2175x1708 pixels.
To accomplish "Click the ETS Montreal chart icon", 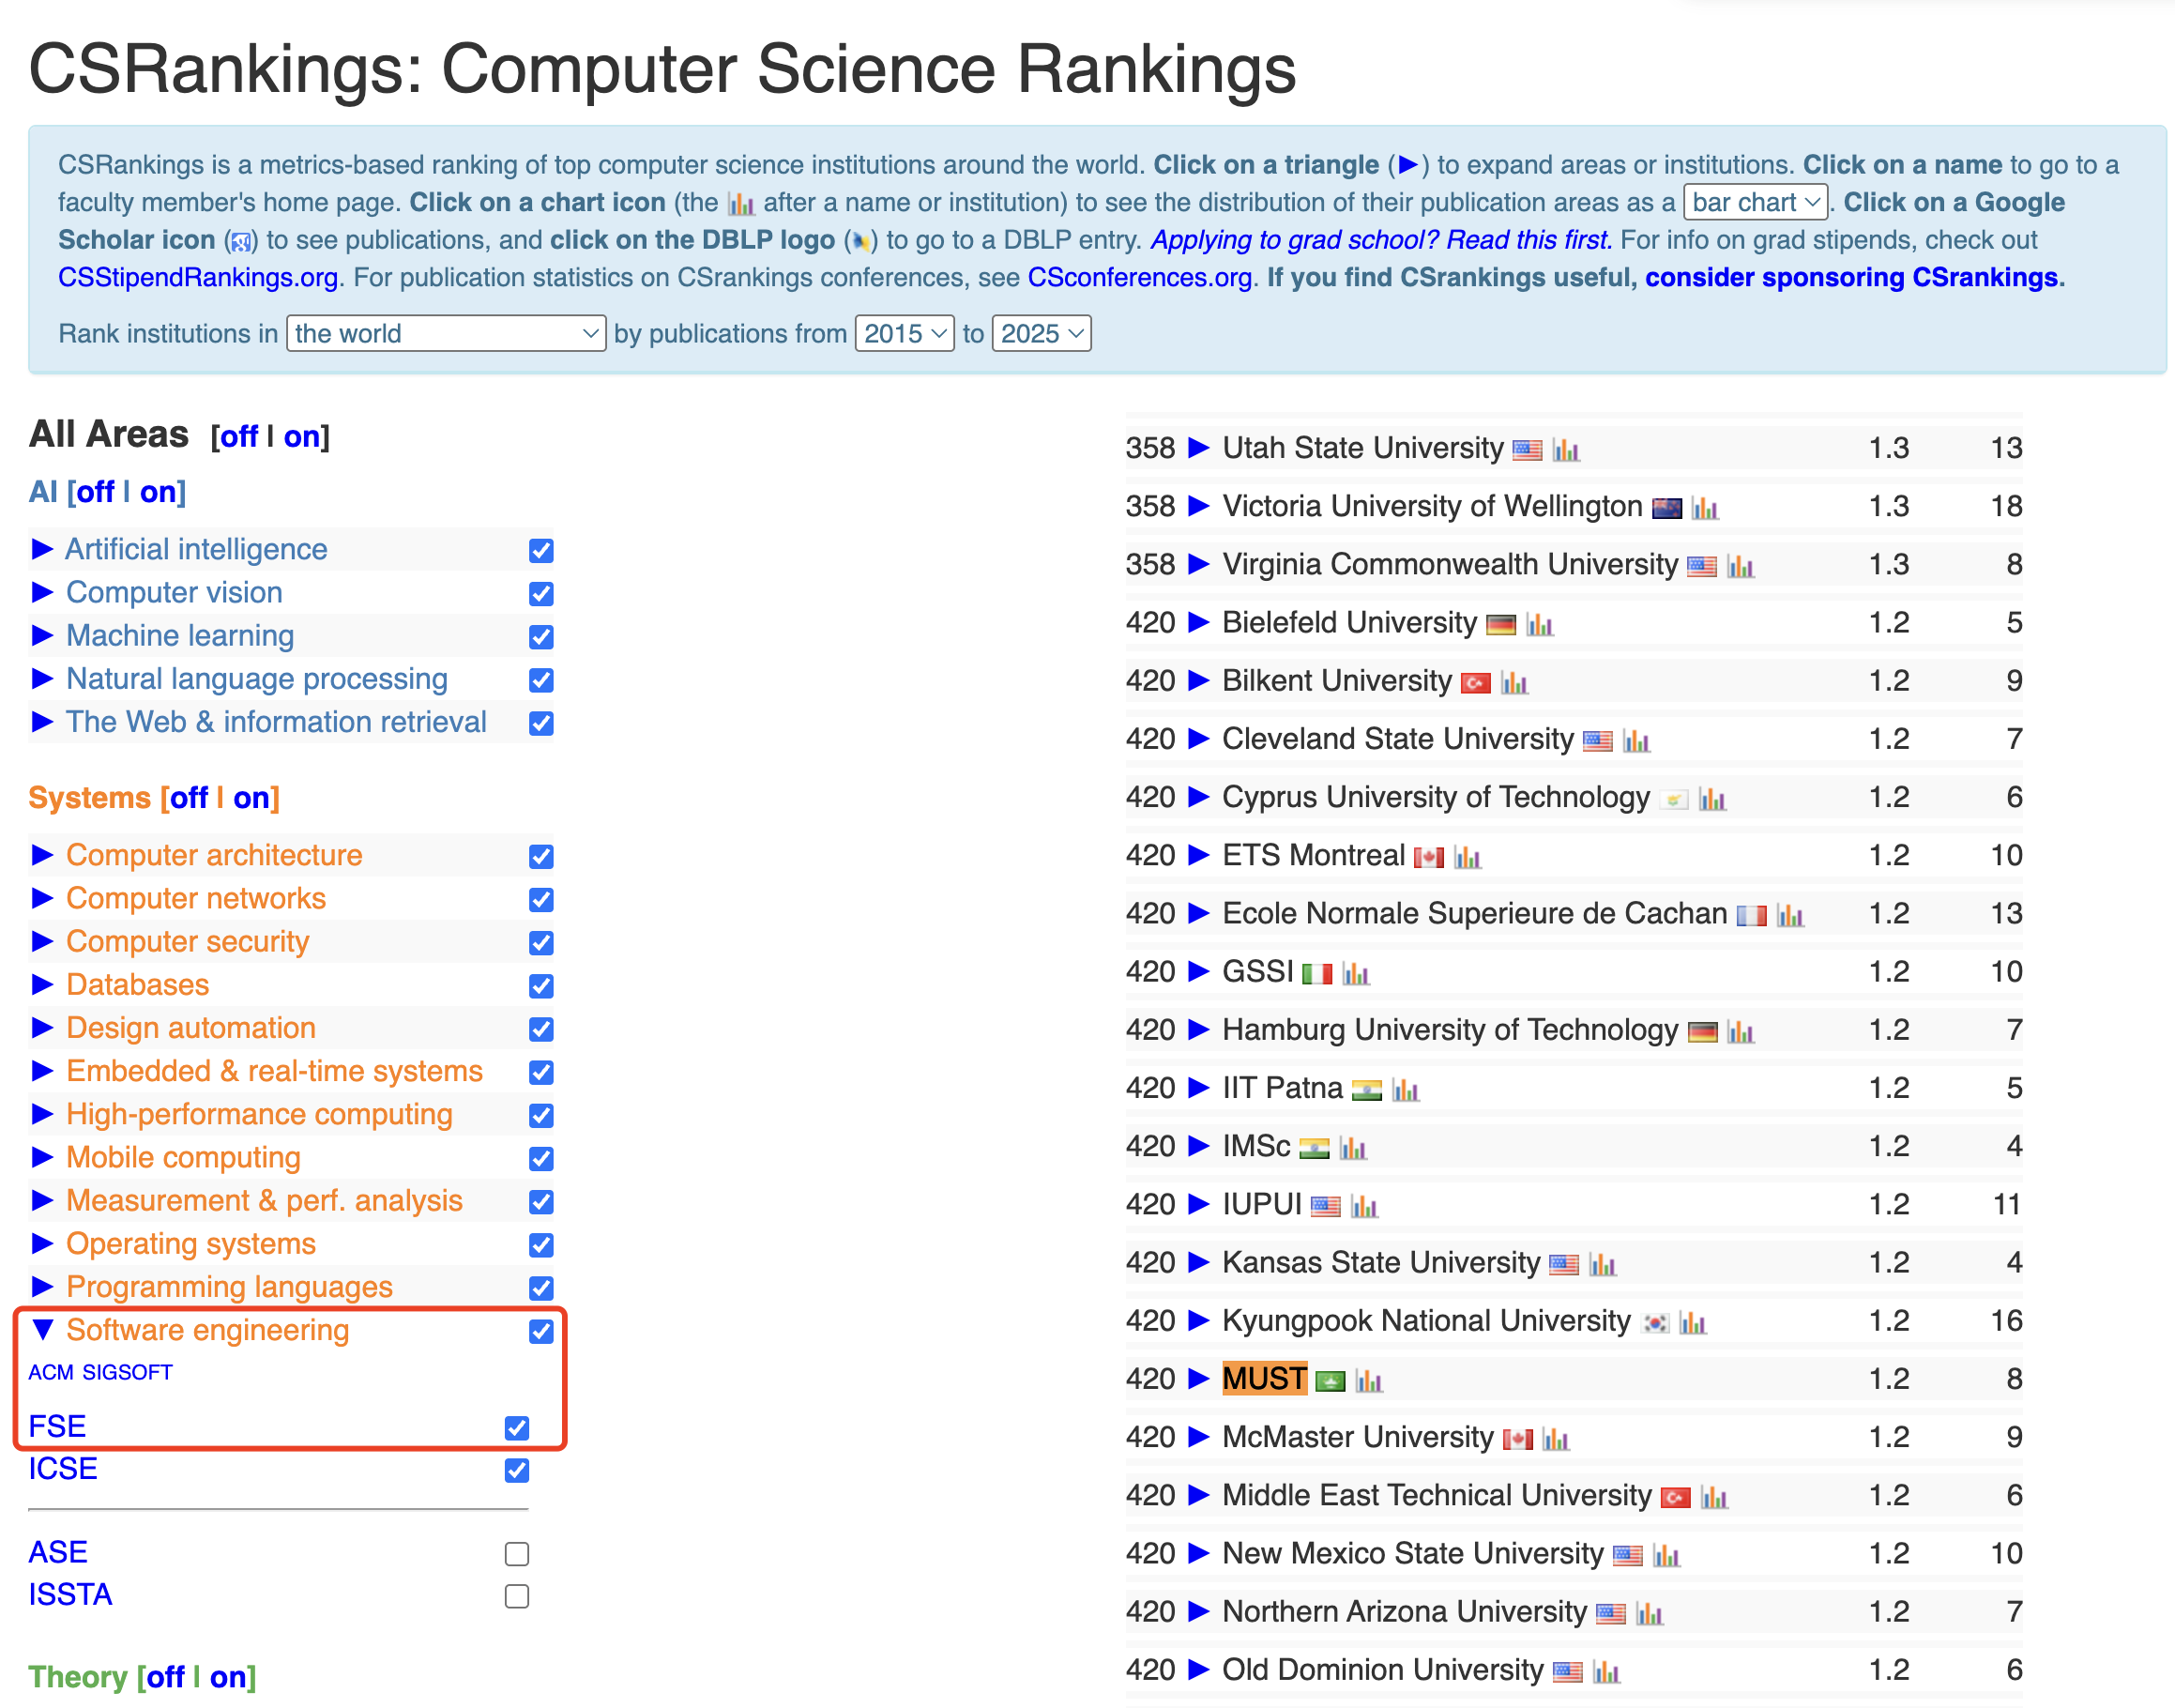I will coord(1468,857).
